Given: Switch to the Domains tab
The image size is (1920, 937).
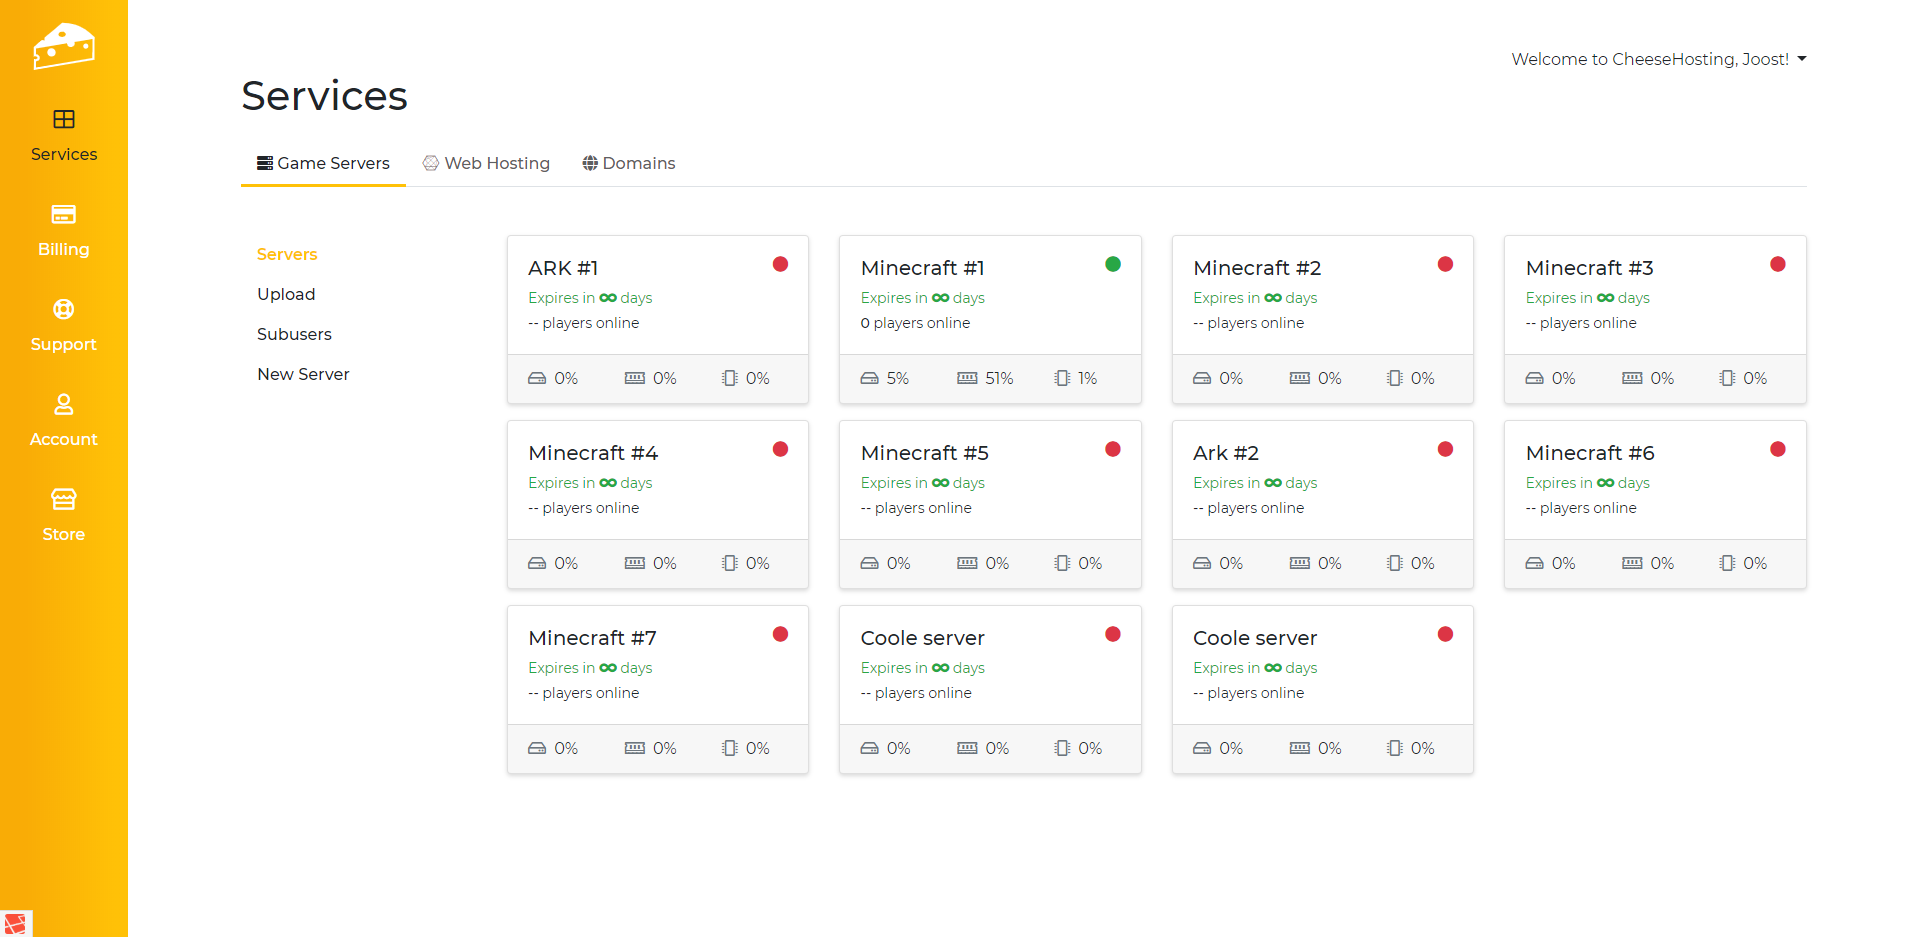Looking at the screenshot, I should (x=628, y=163).
